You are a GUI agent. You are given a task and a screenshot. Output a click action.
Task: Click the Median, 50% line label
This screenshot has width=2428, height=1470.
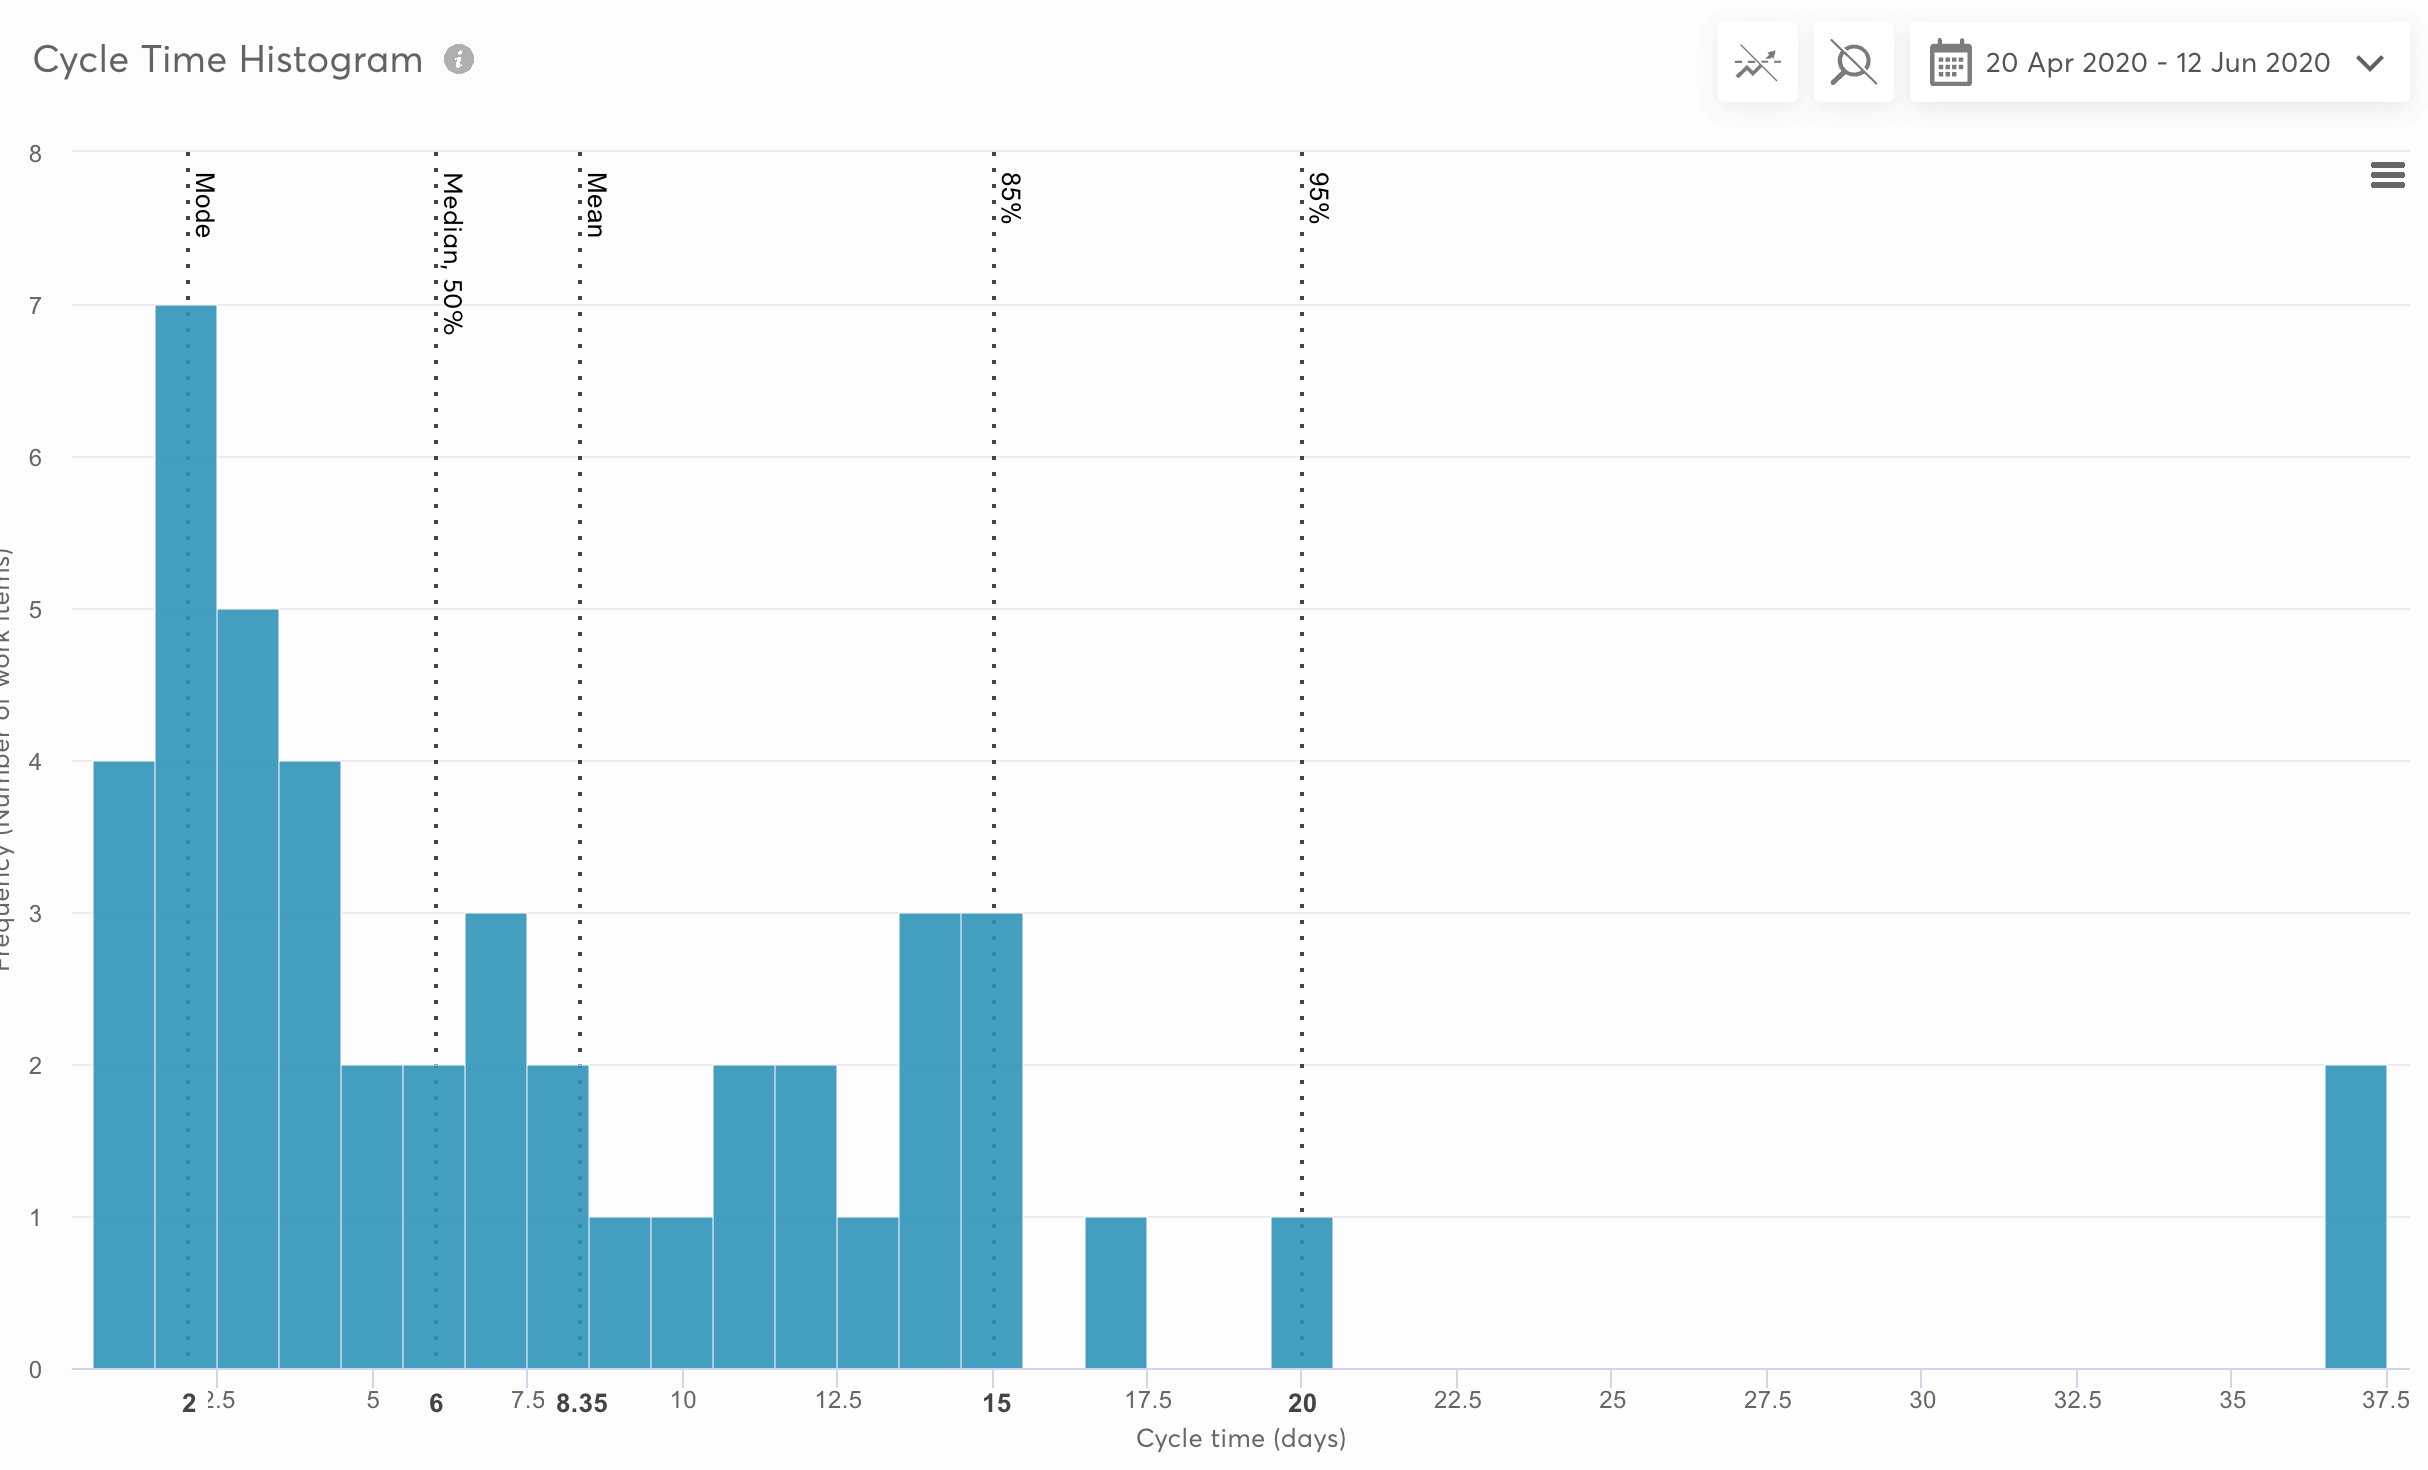[453, 253]
